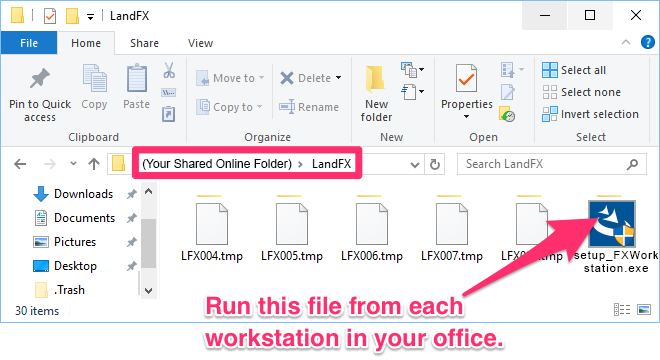This screenshot has width=660, height=360.
Task: Switch to Large icons view
Action: pyautogui.click(x=644, y=310)
